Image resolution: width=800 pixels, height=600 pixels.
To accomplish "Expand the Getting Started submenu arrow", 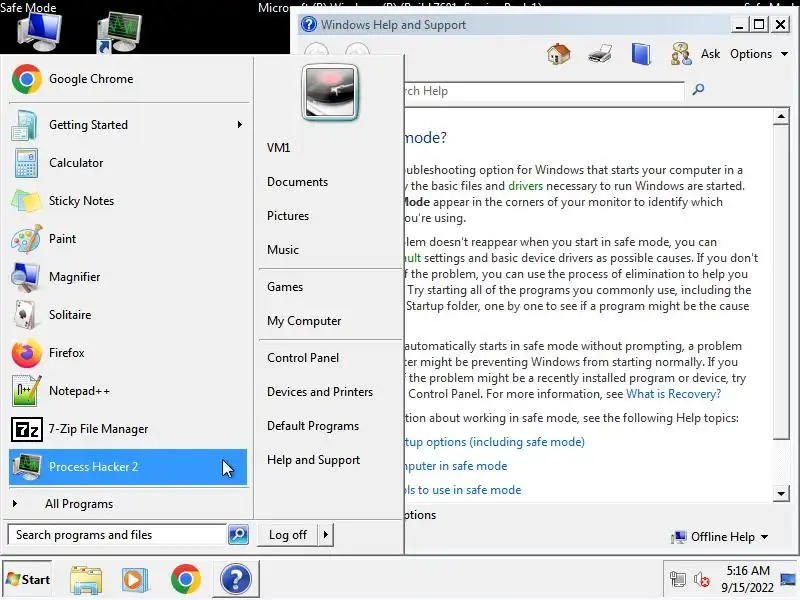I will tap(239, 124).
